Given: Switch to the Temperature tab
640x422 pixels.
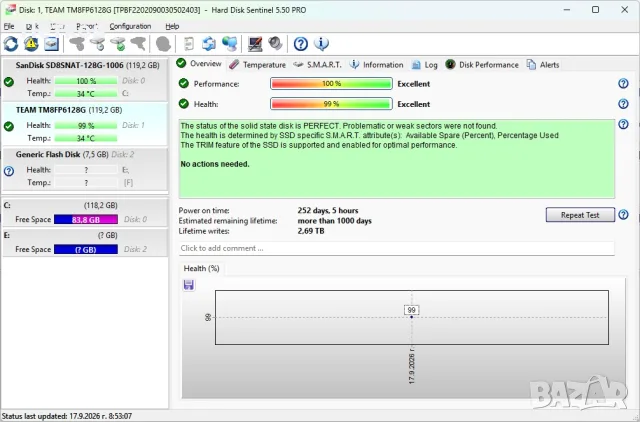Looking at the screenshot, I should (258, 64).
